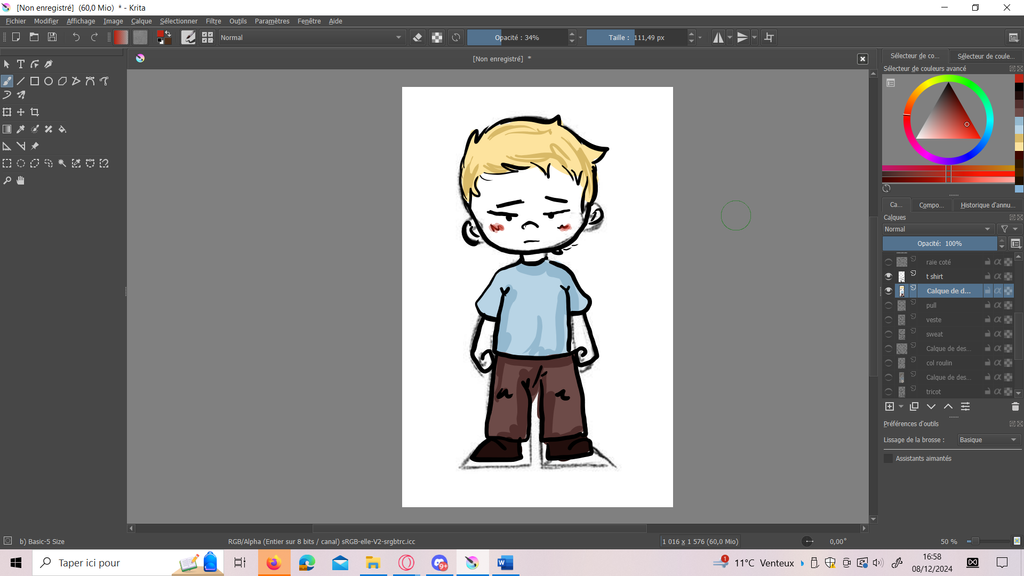This screenshot has width=1024, height=576.
Task: Select the Zoom magnifier tool
Action: click(7, 181)
